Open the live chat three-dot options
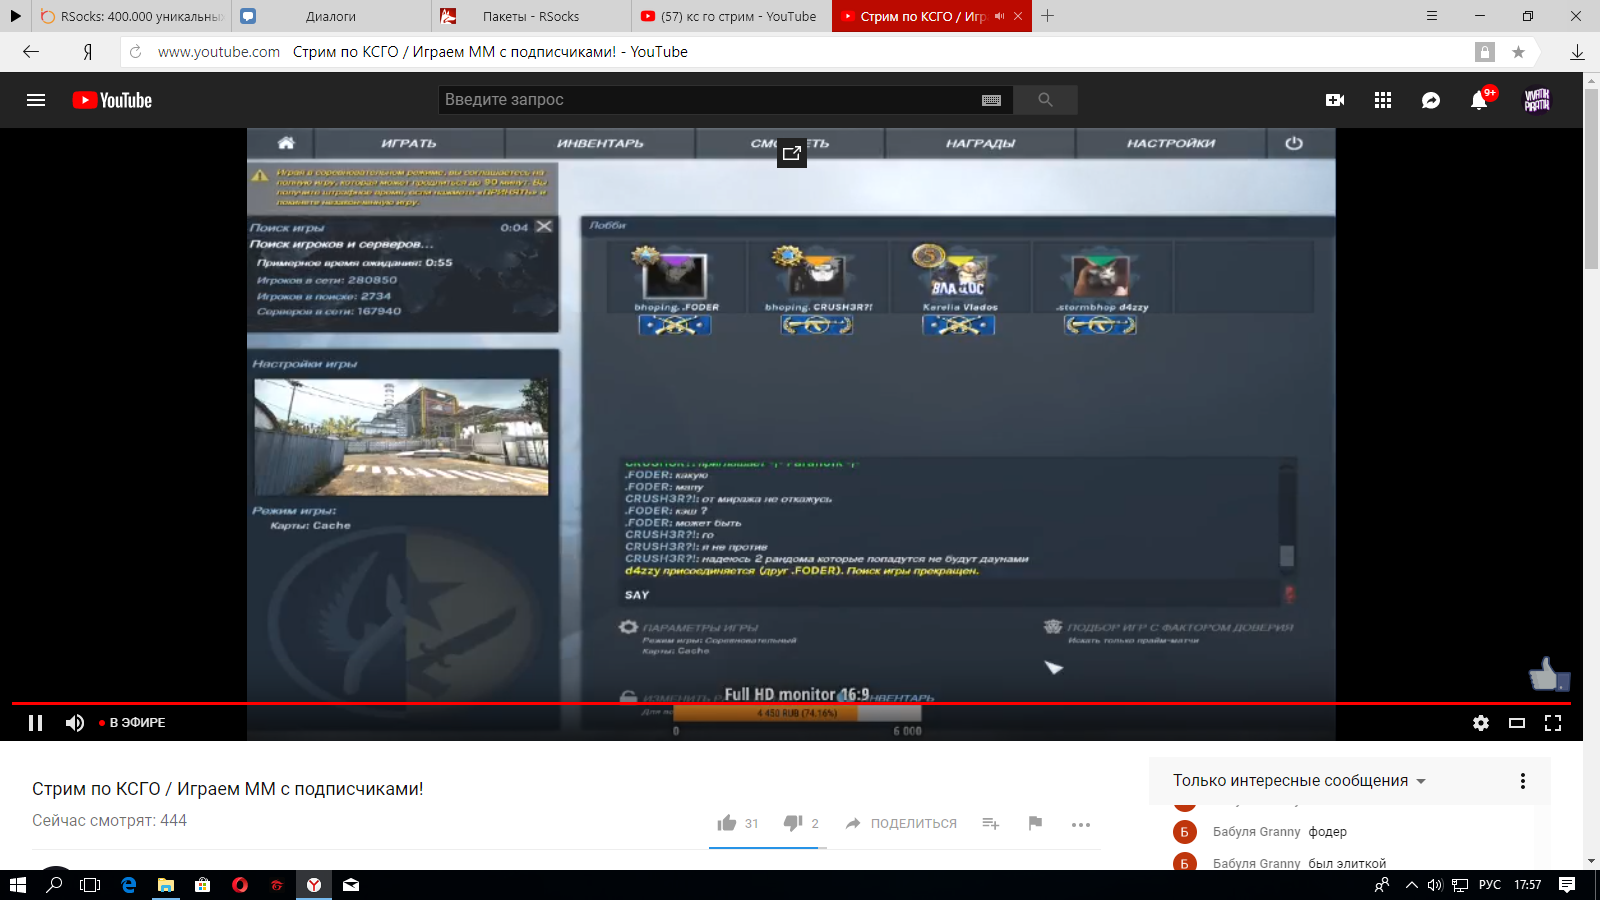The height and width of the screenshot is (900, 1600). click(x=1523, y=781)
